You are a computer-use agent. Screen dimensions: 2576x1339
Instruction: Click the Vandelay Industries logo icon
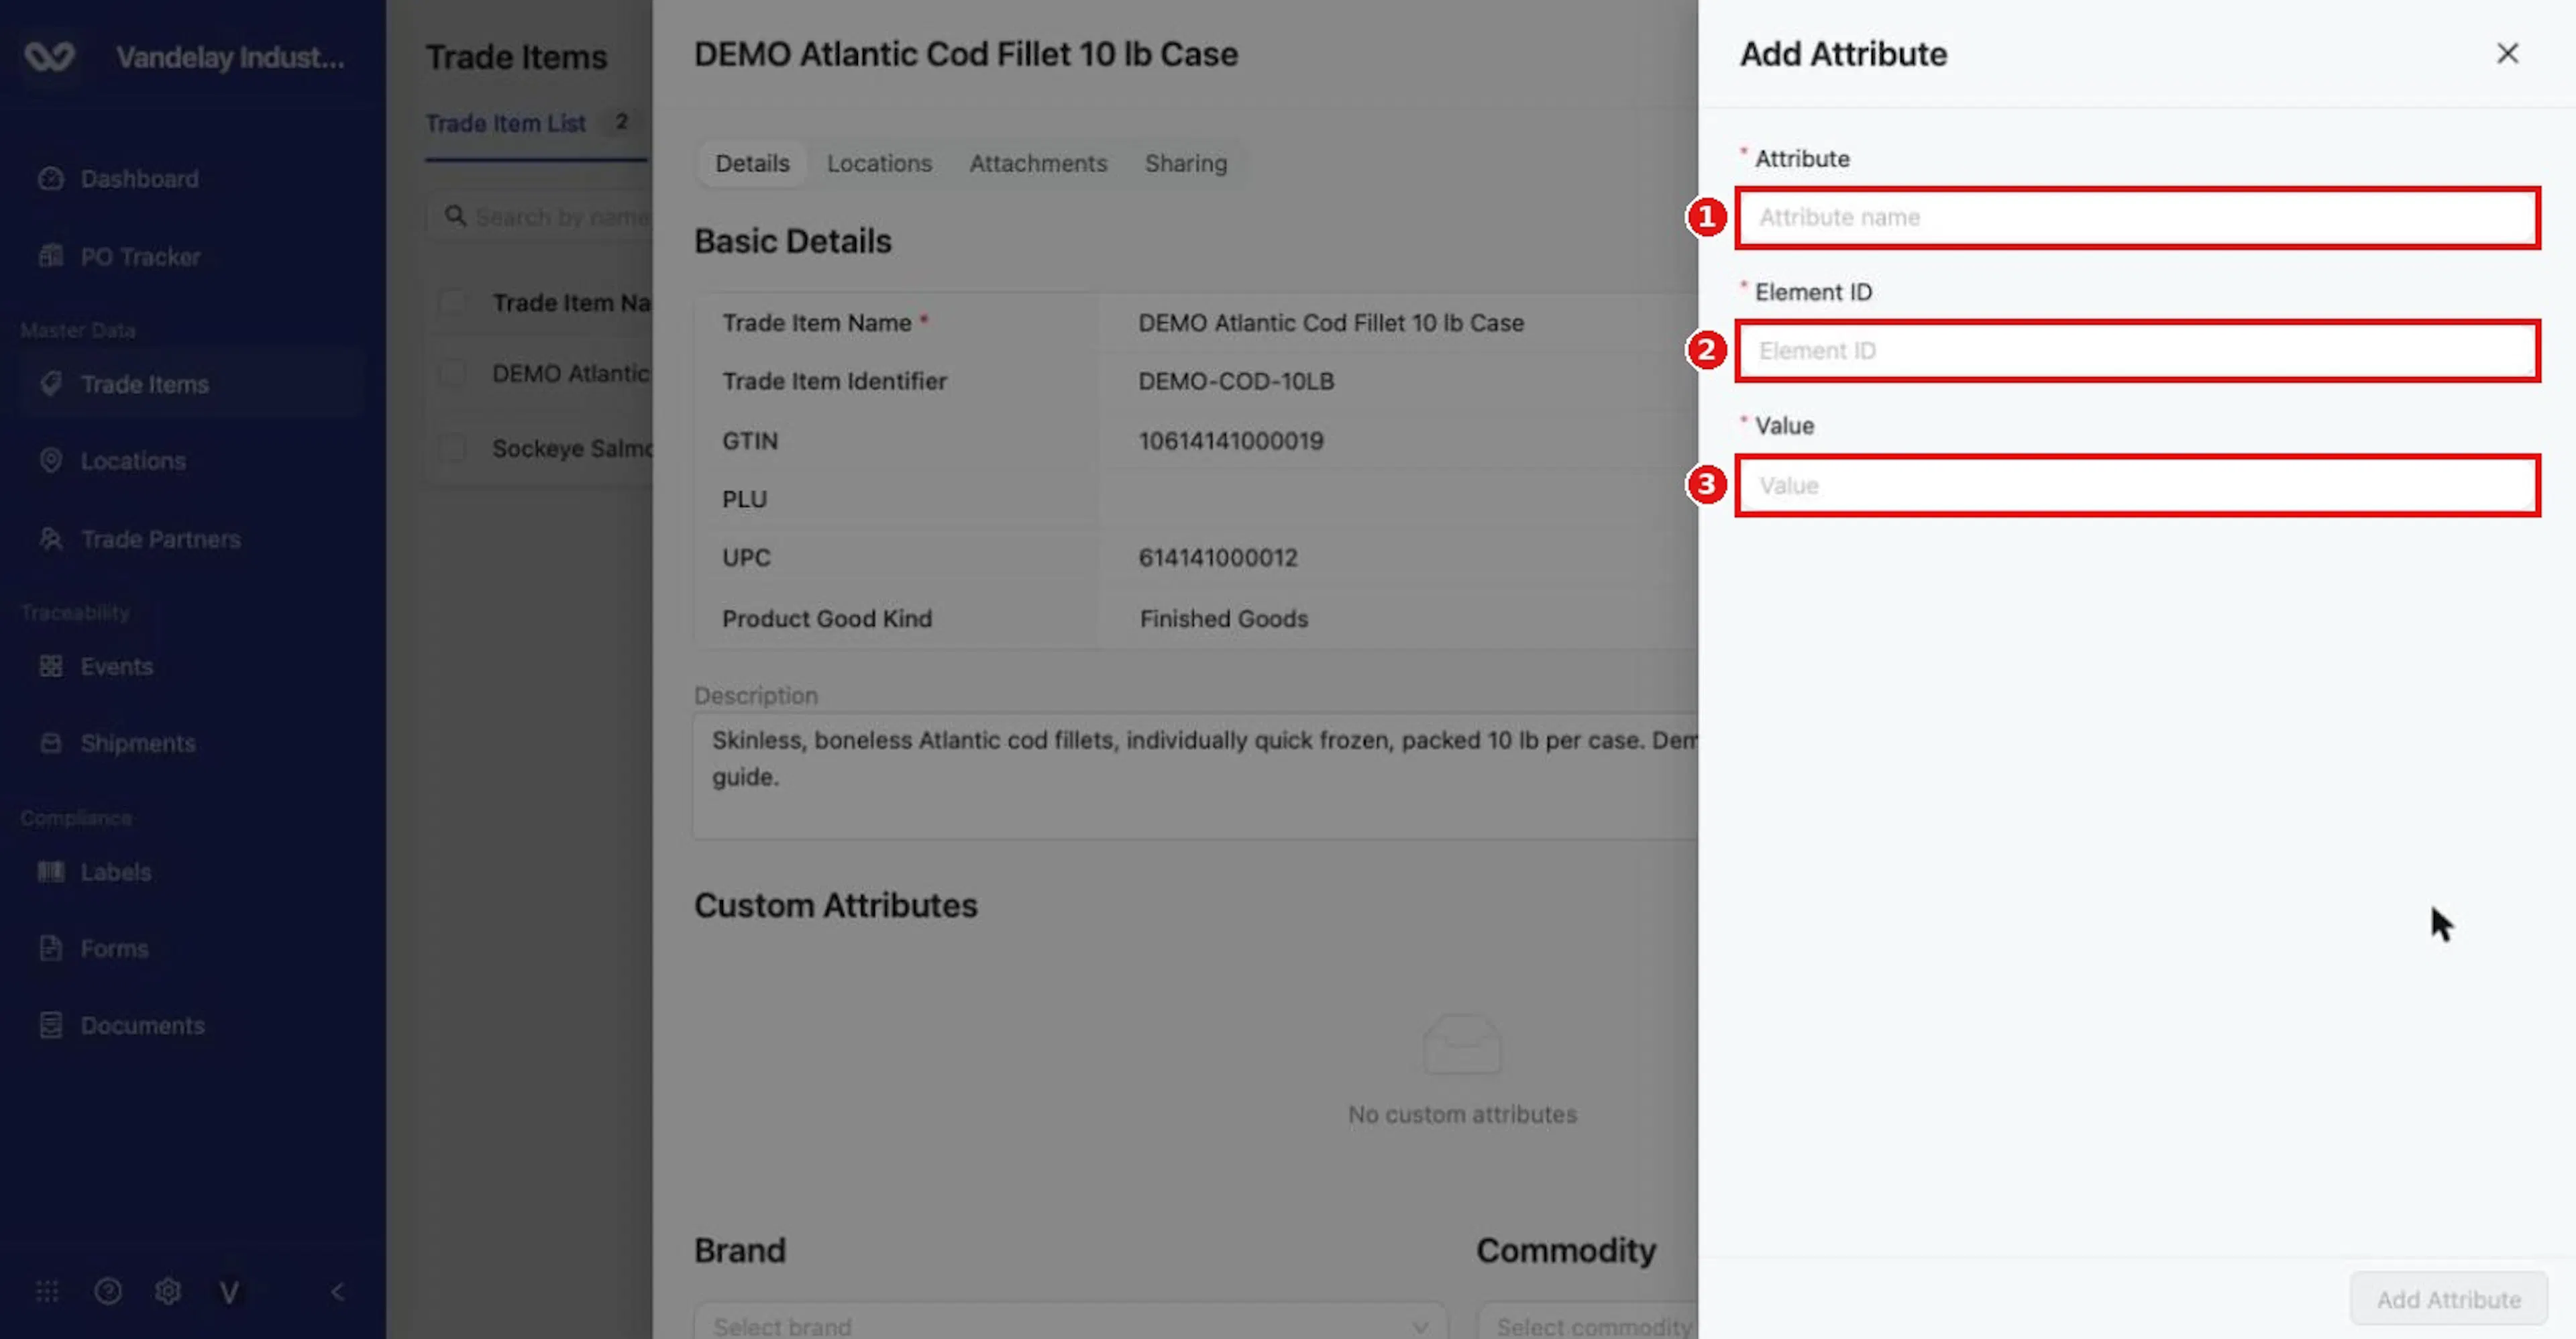pos(49,57)
